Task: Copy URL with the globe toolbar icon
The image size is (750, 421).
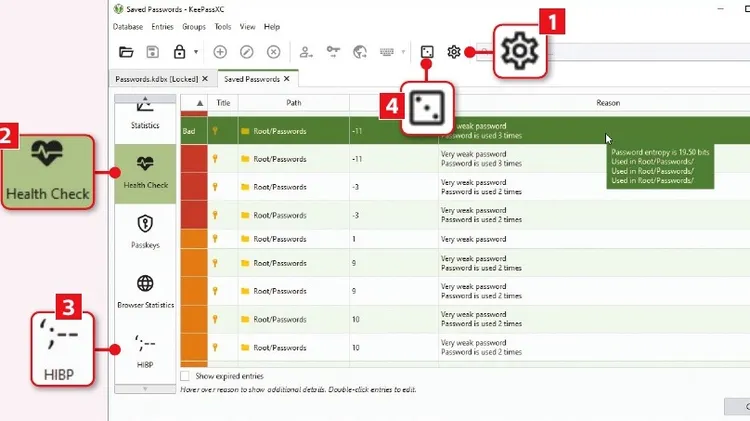Action: click(360, 52)
